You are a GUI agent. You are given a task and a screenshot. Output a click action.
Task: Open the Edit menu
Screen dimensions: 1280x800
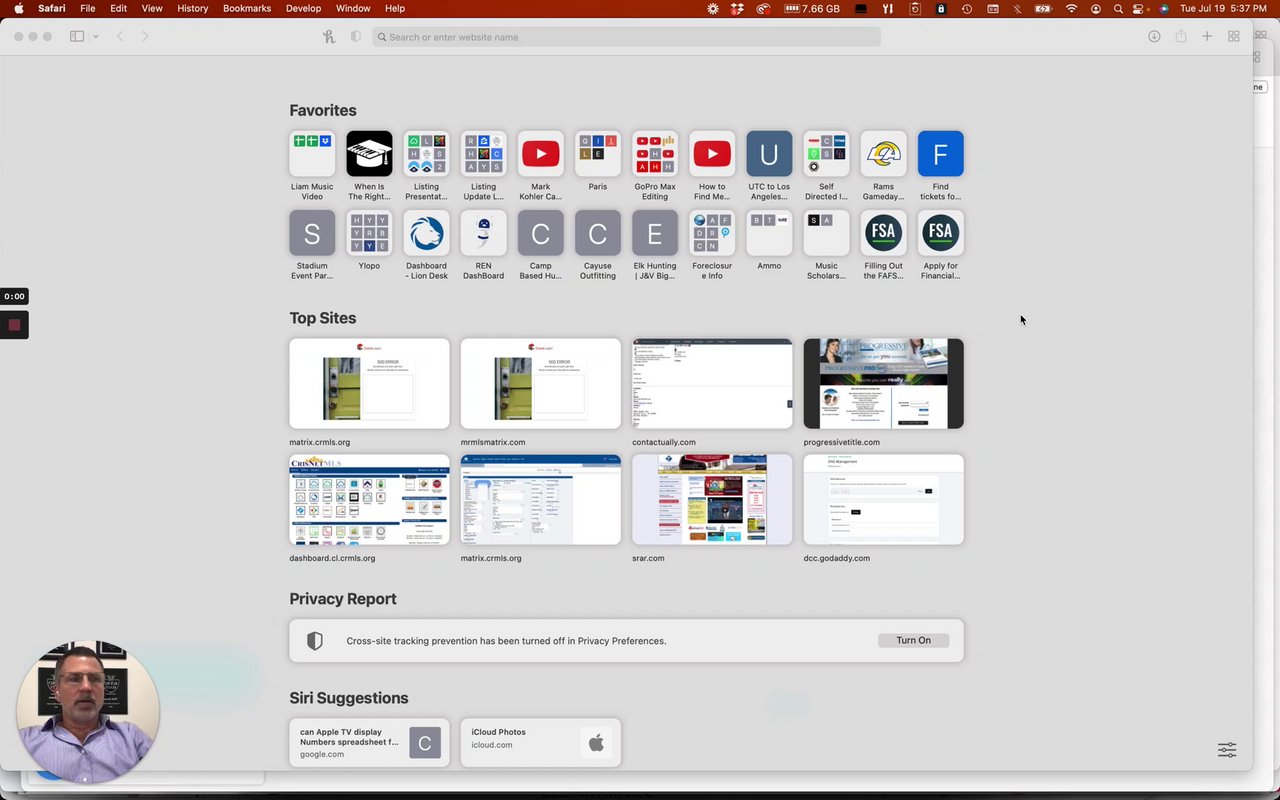pos(118,8)
